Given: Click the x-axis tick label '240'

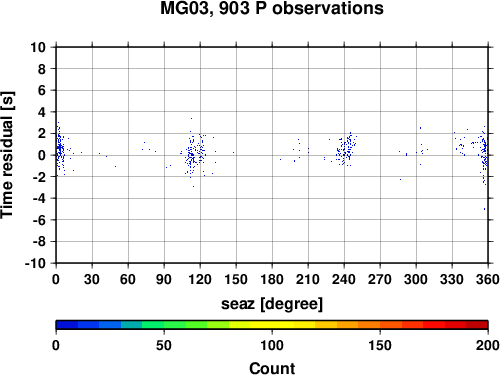Looking at the screenshot, I should 344,279.
